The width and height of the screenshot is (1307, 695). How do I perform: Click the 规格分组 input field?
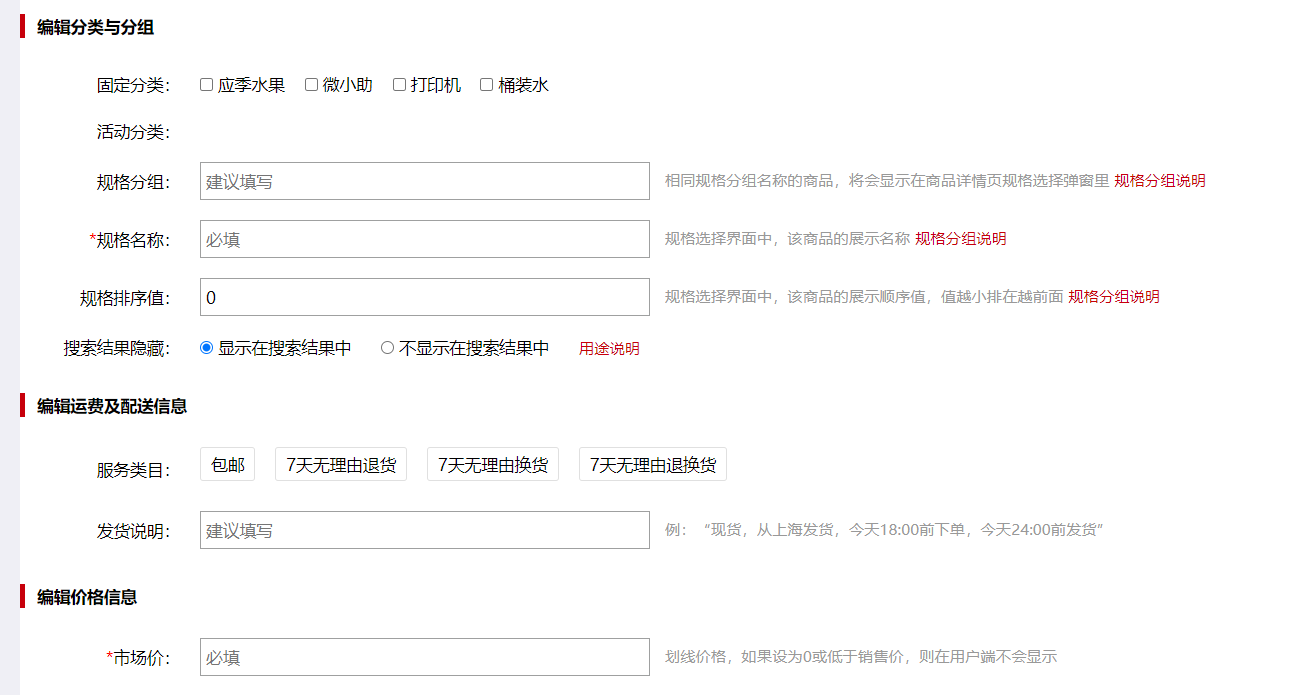tap(424, 181)
